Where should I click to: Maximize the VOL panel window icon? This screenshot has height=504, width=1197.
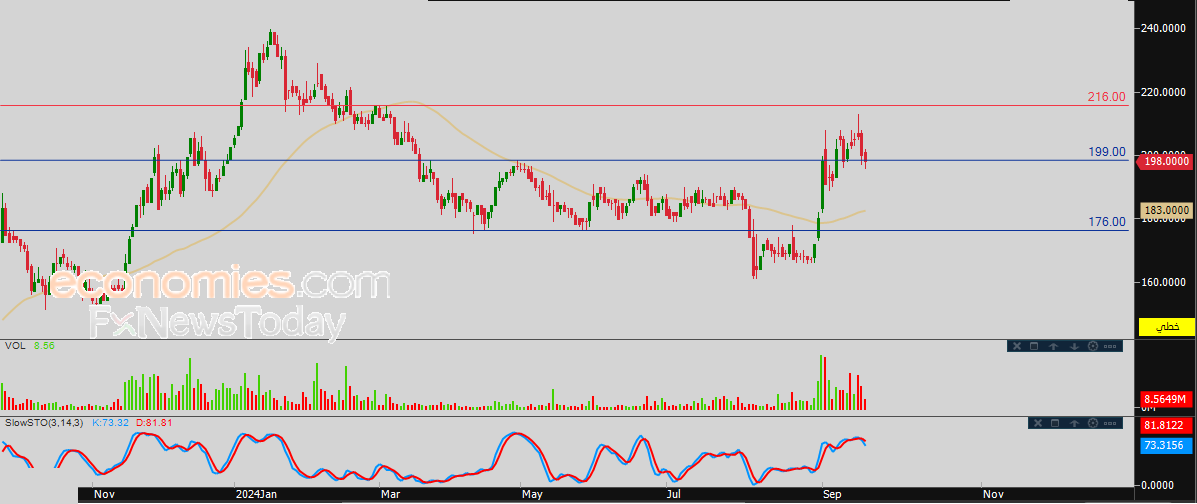pos(1034,346)
